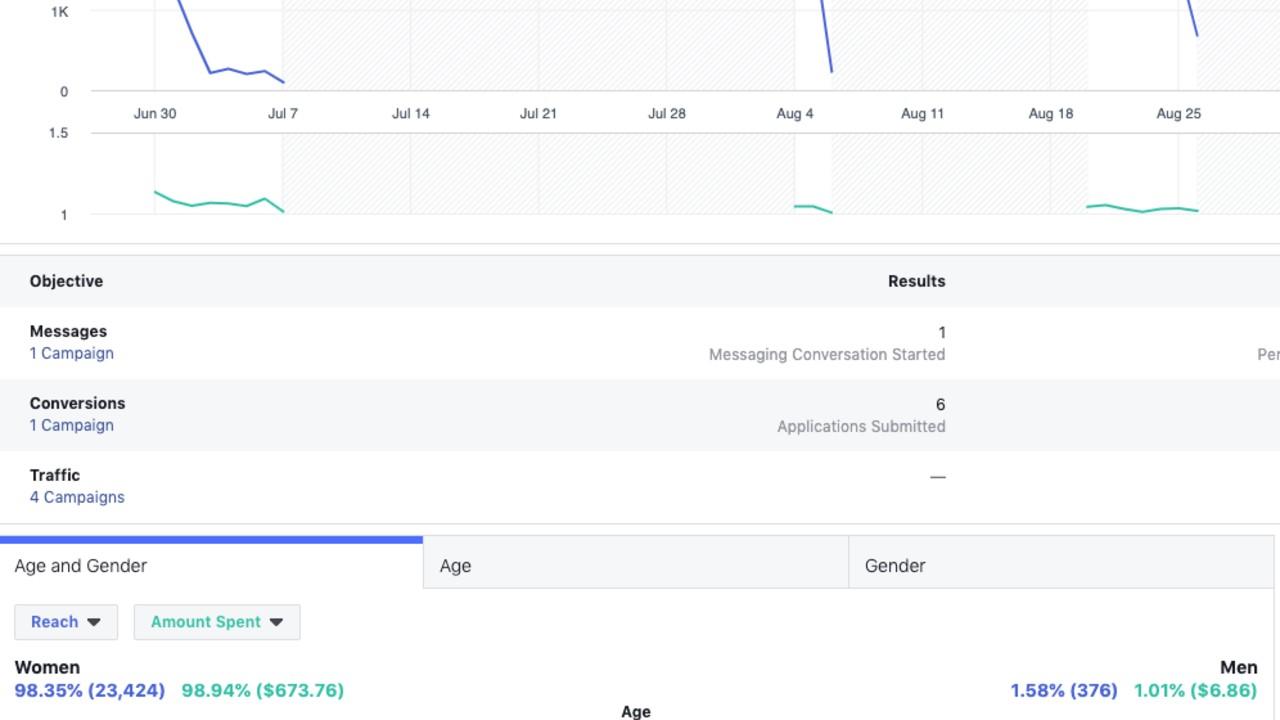Image resolution: width=1280 pixels, height=720 pixels.
Task: Click the Jun 30 date label on chart
Action: coord(155,114)
